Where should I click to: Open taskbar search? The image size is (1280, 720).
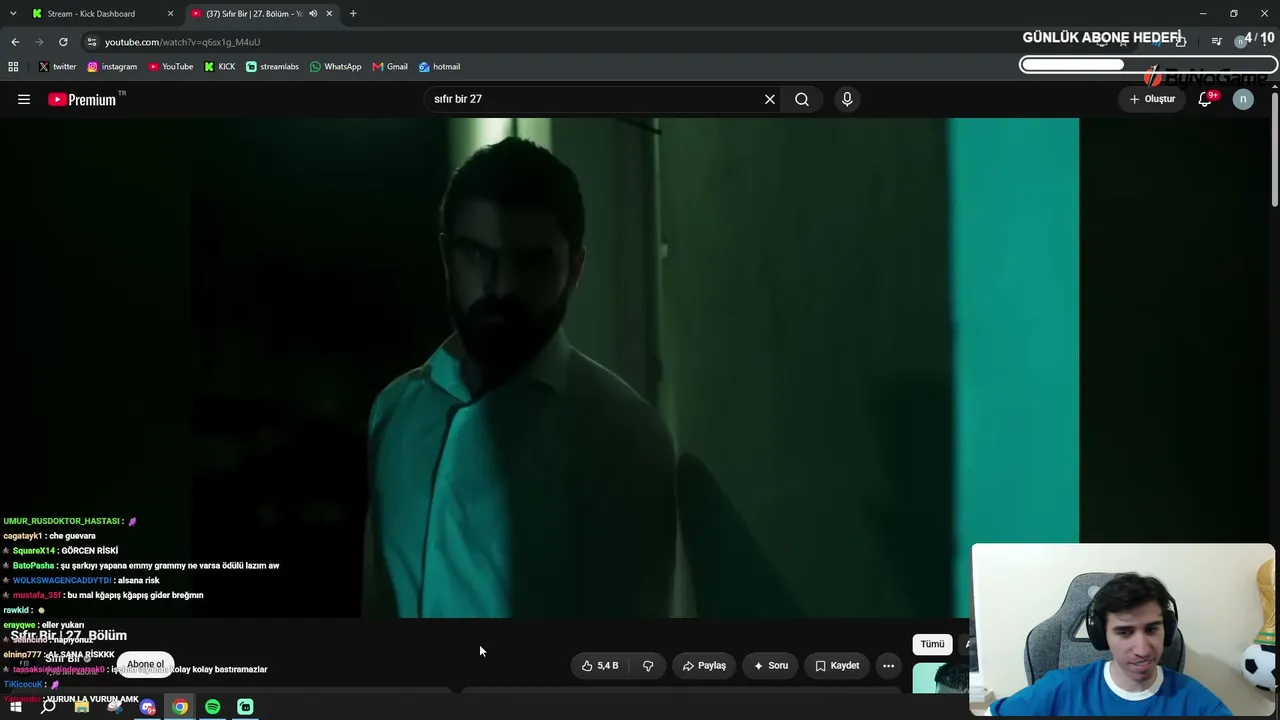coord(48,707)
